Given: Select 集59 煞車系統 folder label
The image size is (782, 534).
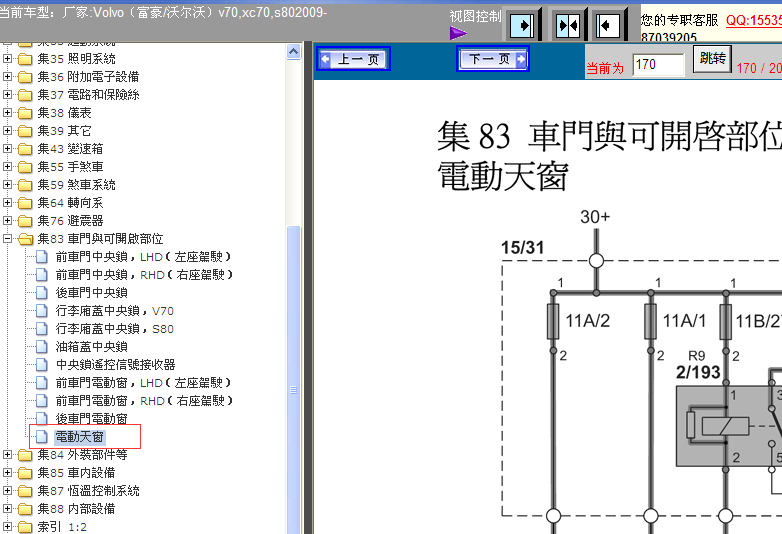Looking at the screenshot, I should pos(76,184).
